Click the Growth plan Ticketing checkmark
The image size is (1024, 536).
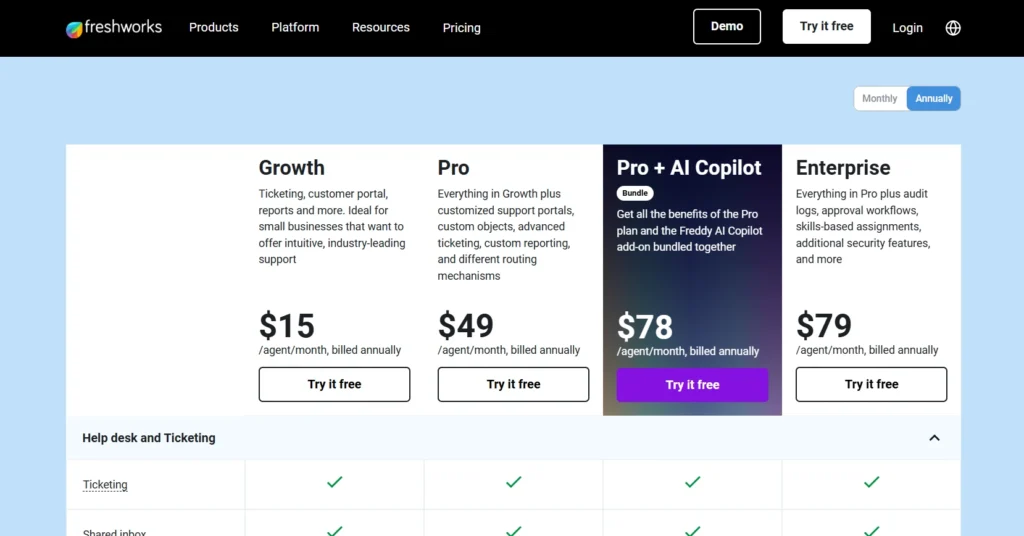coord(335,482)
